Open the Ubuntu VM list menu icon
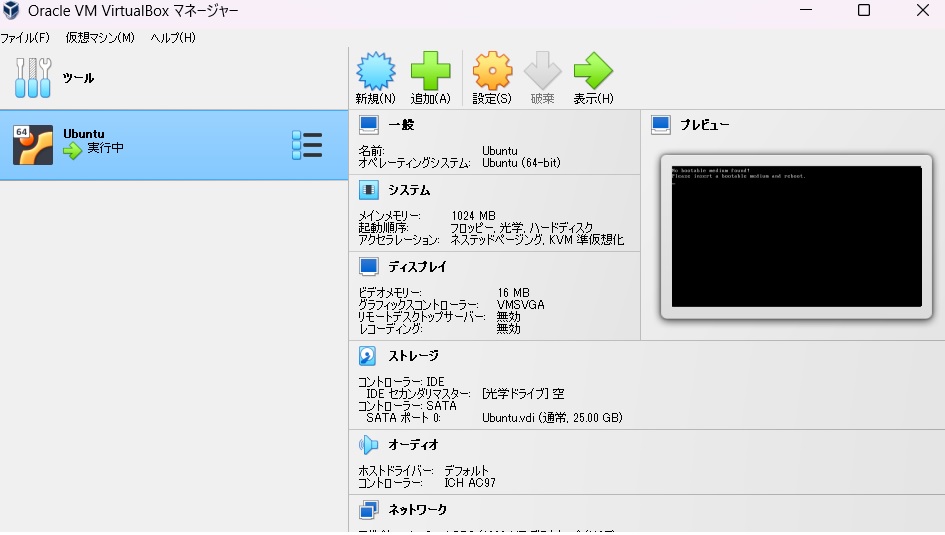This screenshot has width=945, height=535. (x=307, y=145)
